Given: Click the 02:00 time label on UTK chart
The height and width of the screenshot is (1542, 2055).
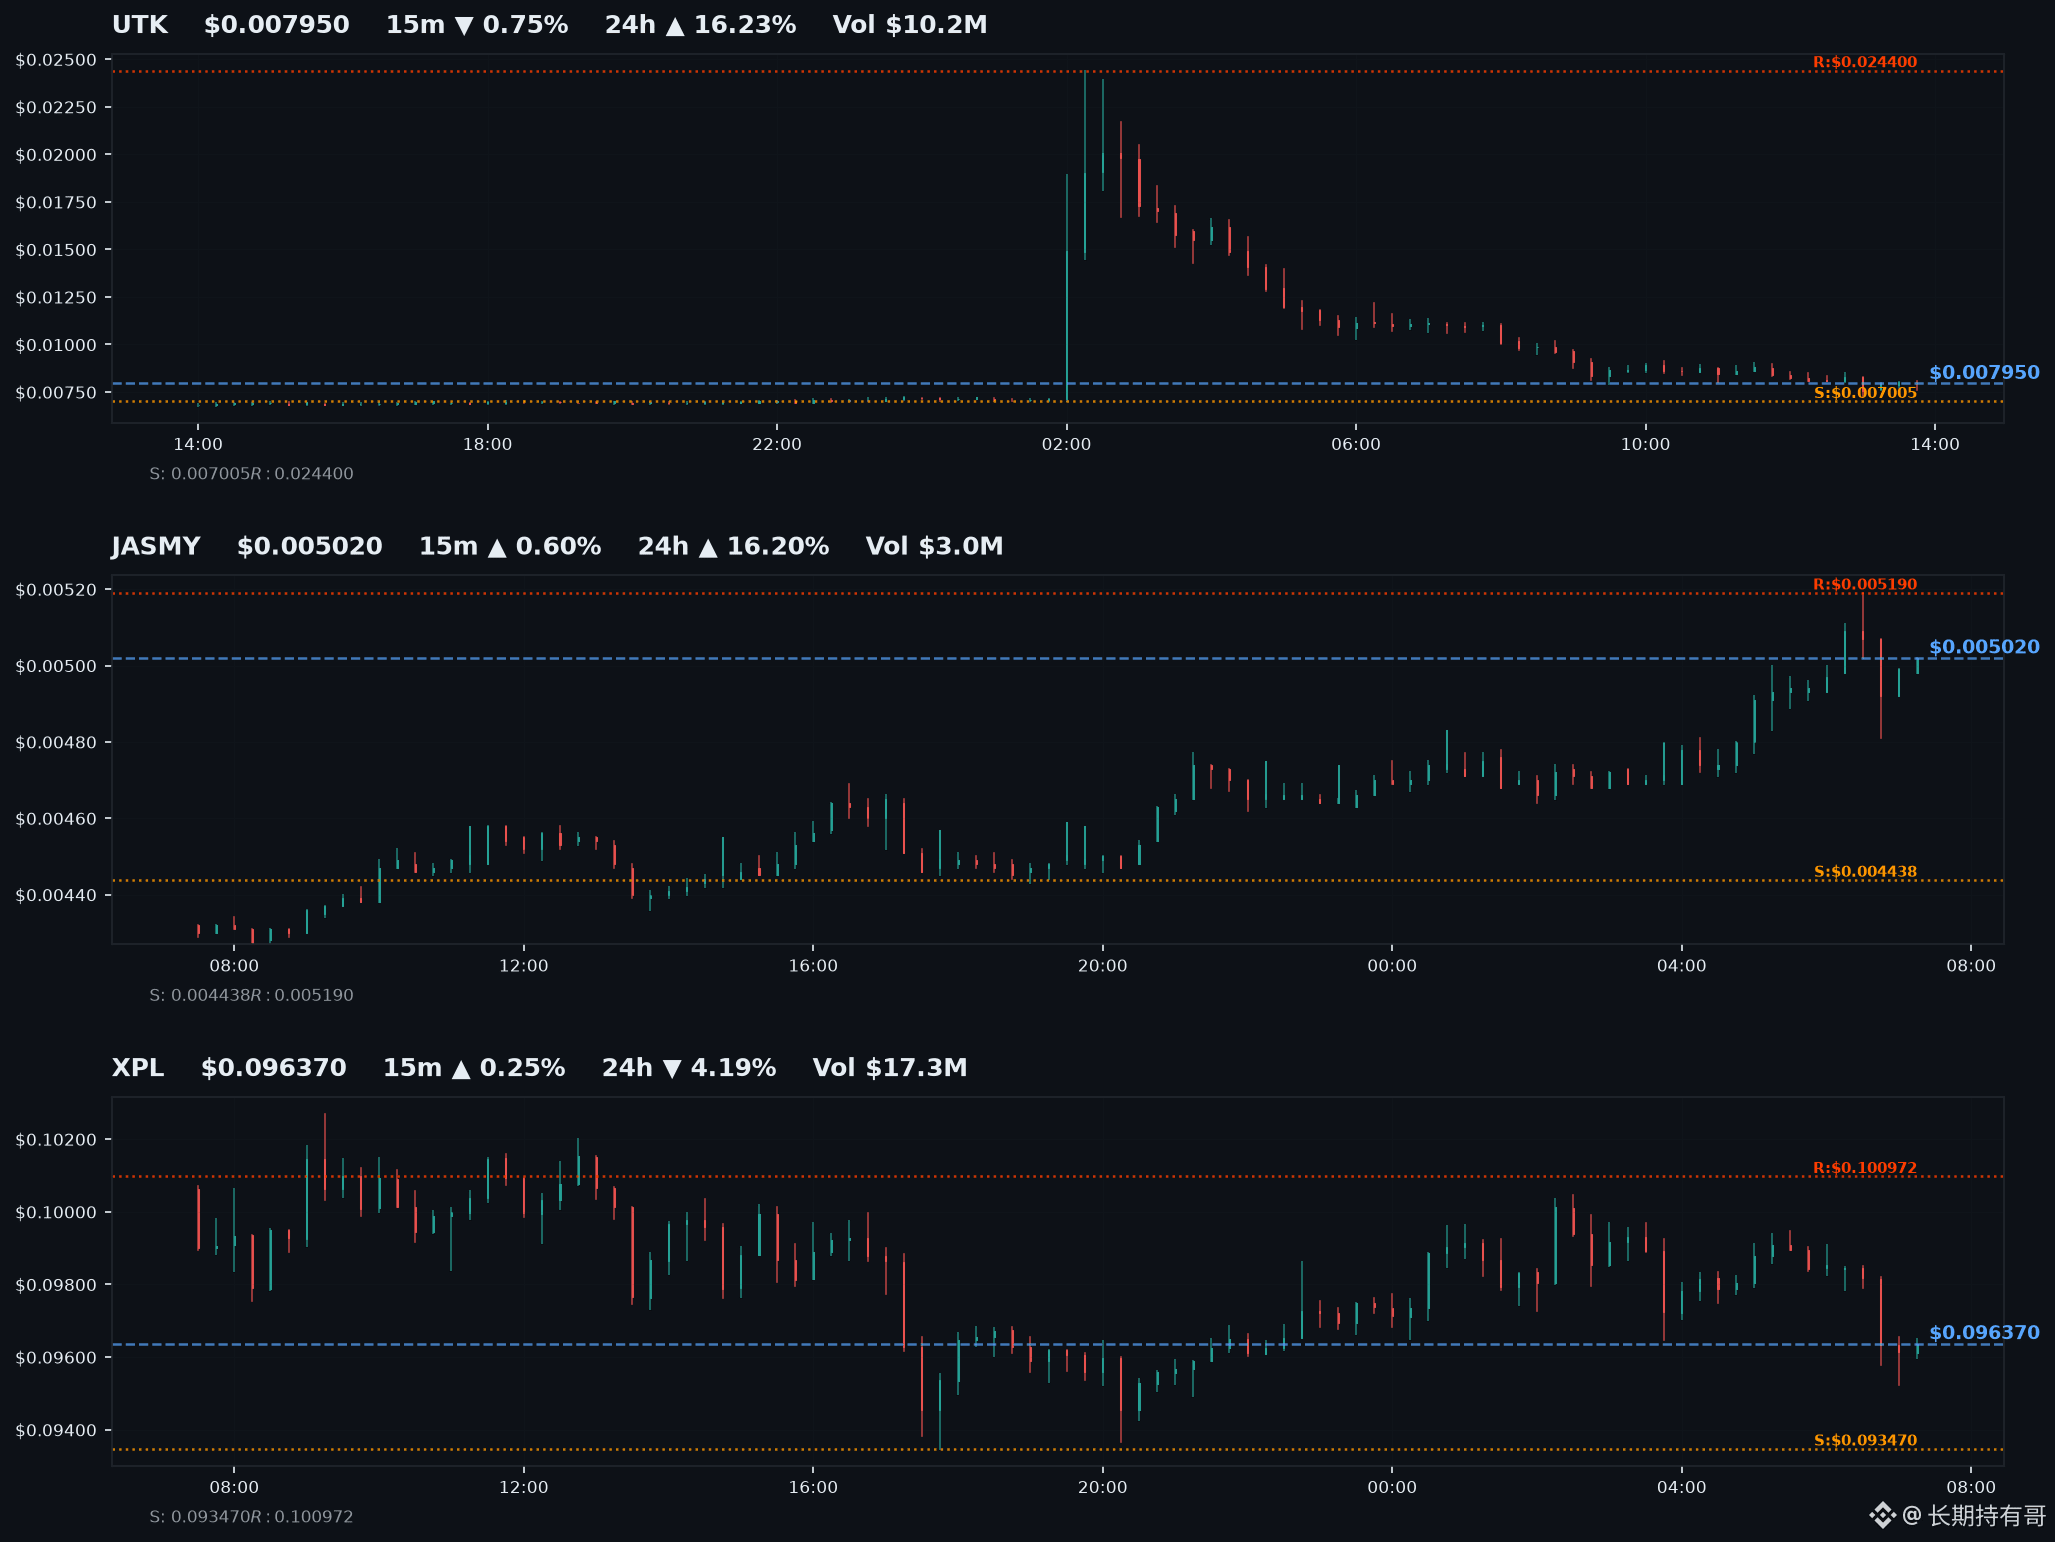Looking at the screenshot, I should tap(1066, 445).
